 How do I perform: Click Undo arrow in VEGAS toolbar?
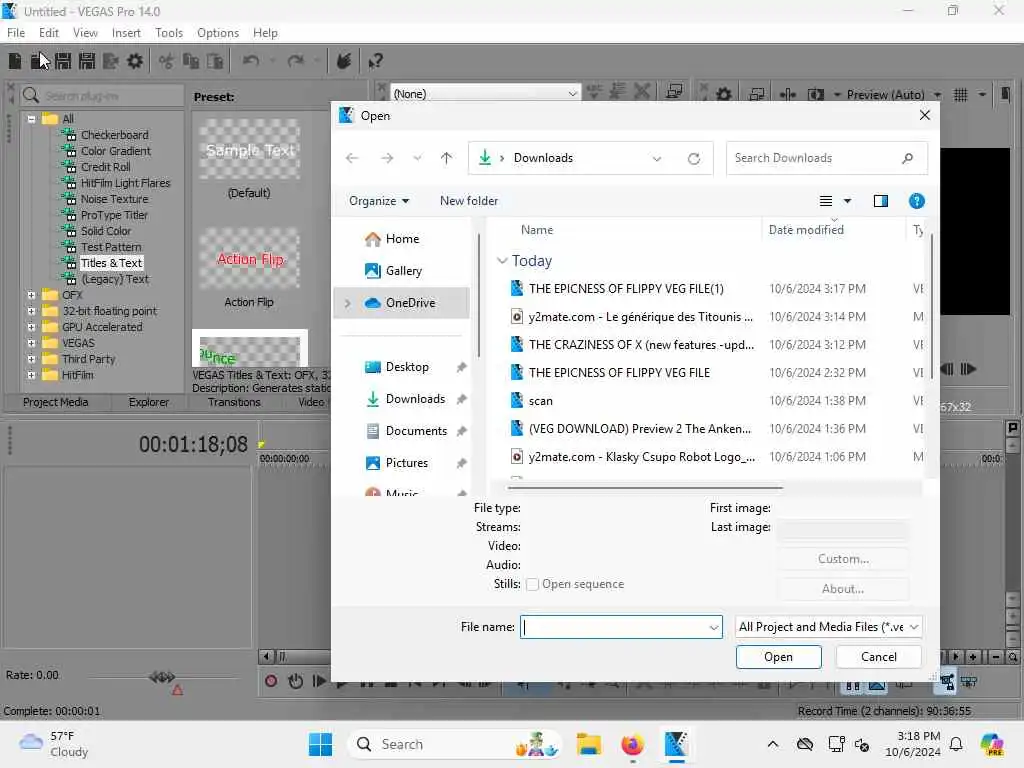tap(251, 61)
